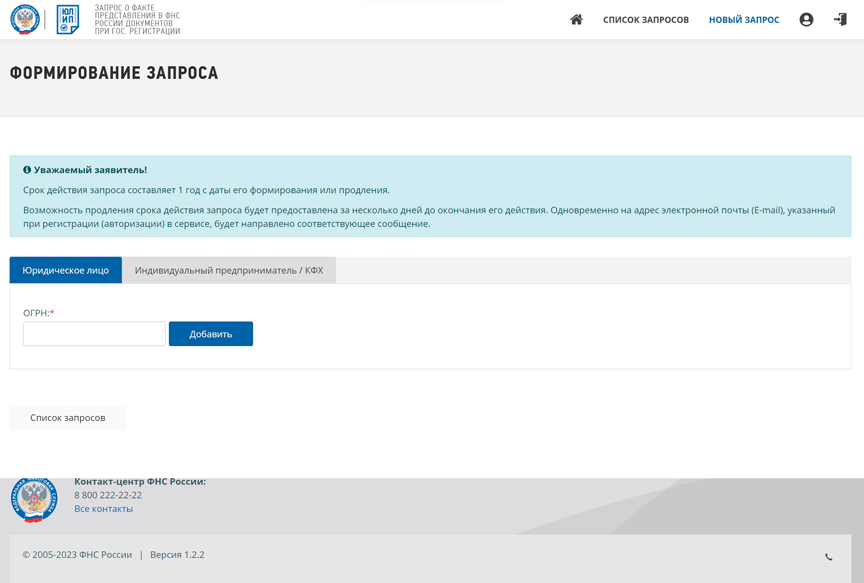Viewport: 864px width, 583px height.
Task: Open the user profile icon
Action: click(806, 20)
